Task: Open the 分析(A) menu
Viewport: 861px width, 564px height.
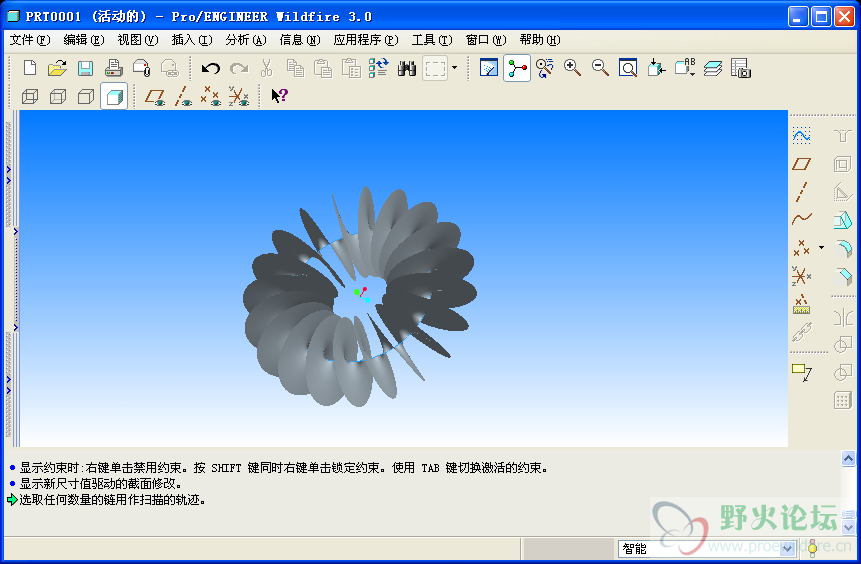Action: click(245, 40)
